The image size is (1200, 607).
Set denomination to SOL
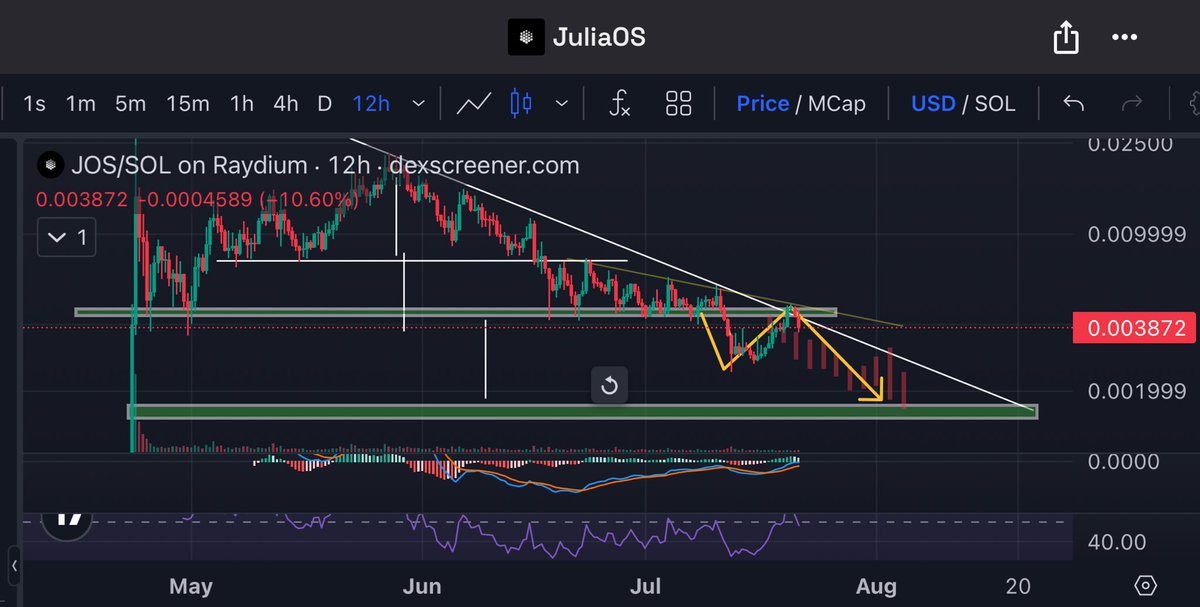[995, 103]
